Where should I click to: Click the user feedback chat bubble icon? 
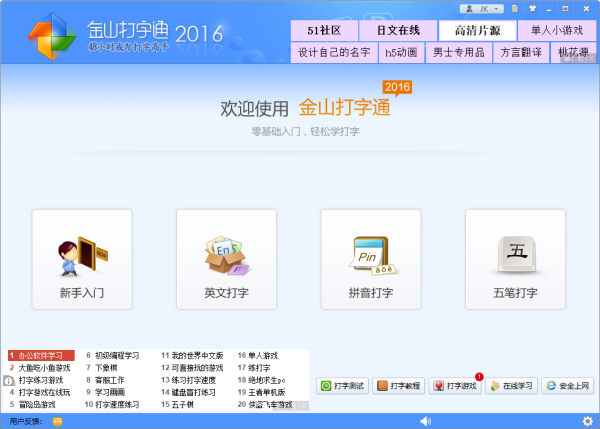57,422
